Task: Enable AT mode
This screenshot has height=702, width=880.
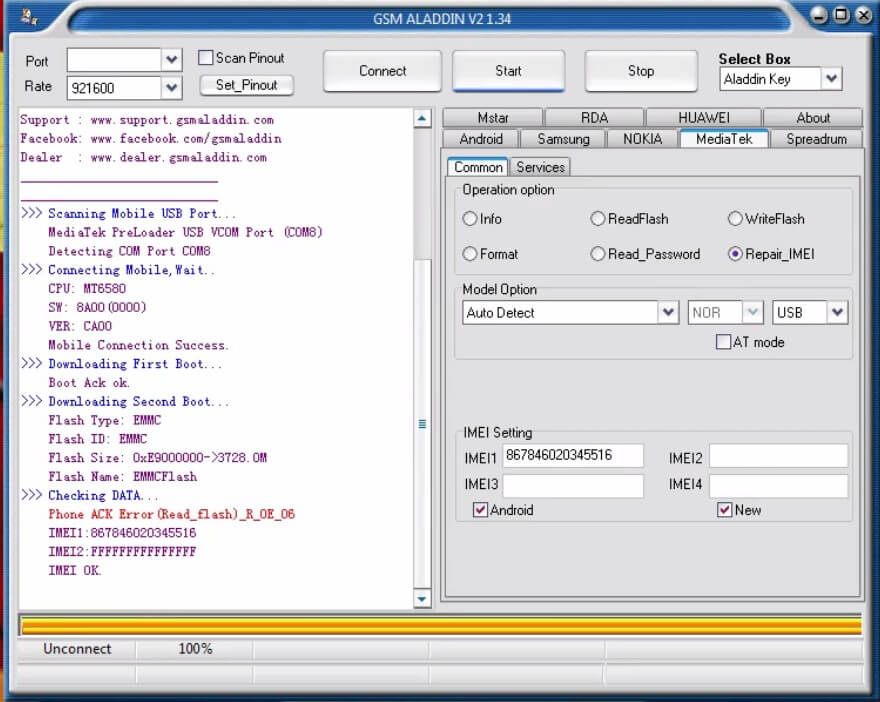Action: pyautogui.click(x=722, y=342)
